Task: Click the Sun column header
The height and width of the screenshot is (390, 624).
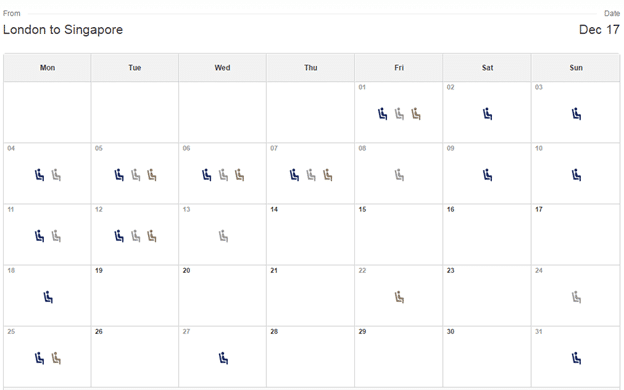Action: click(x=576, y=68)
